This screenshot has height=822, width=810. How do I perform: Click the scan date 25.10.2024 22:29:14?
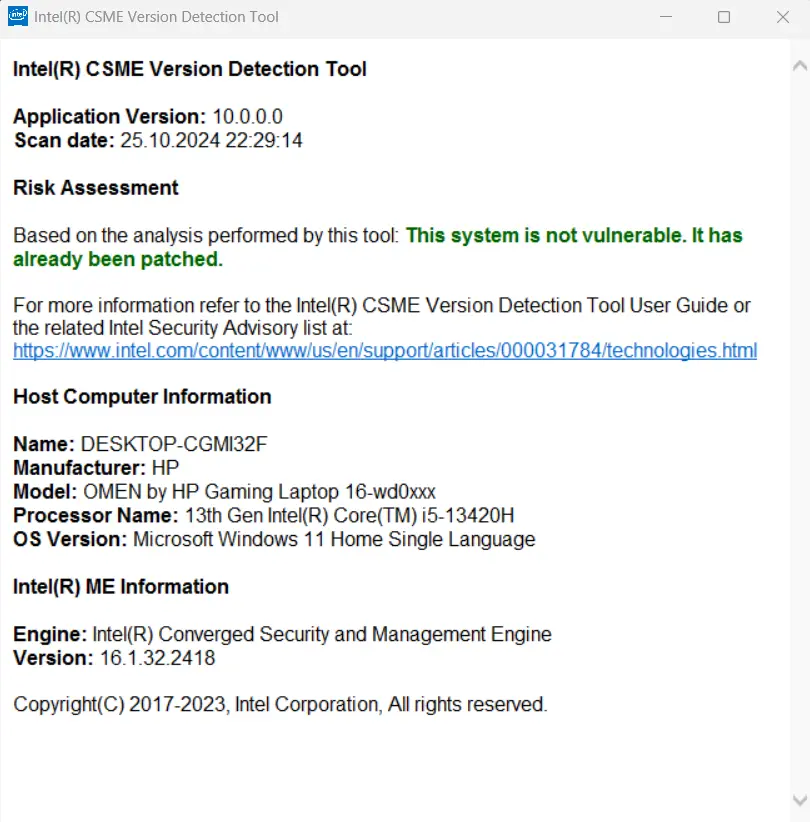coord(211,140)
